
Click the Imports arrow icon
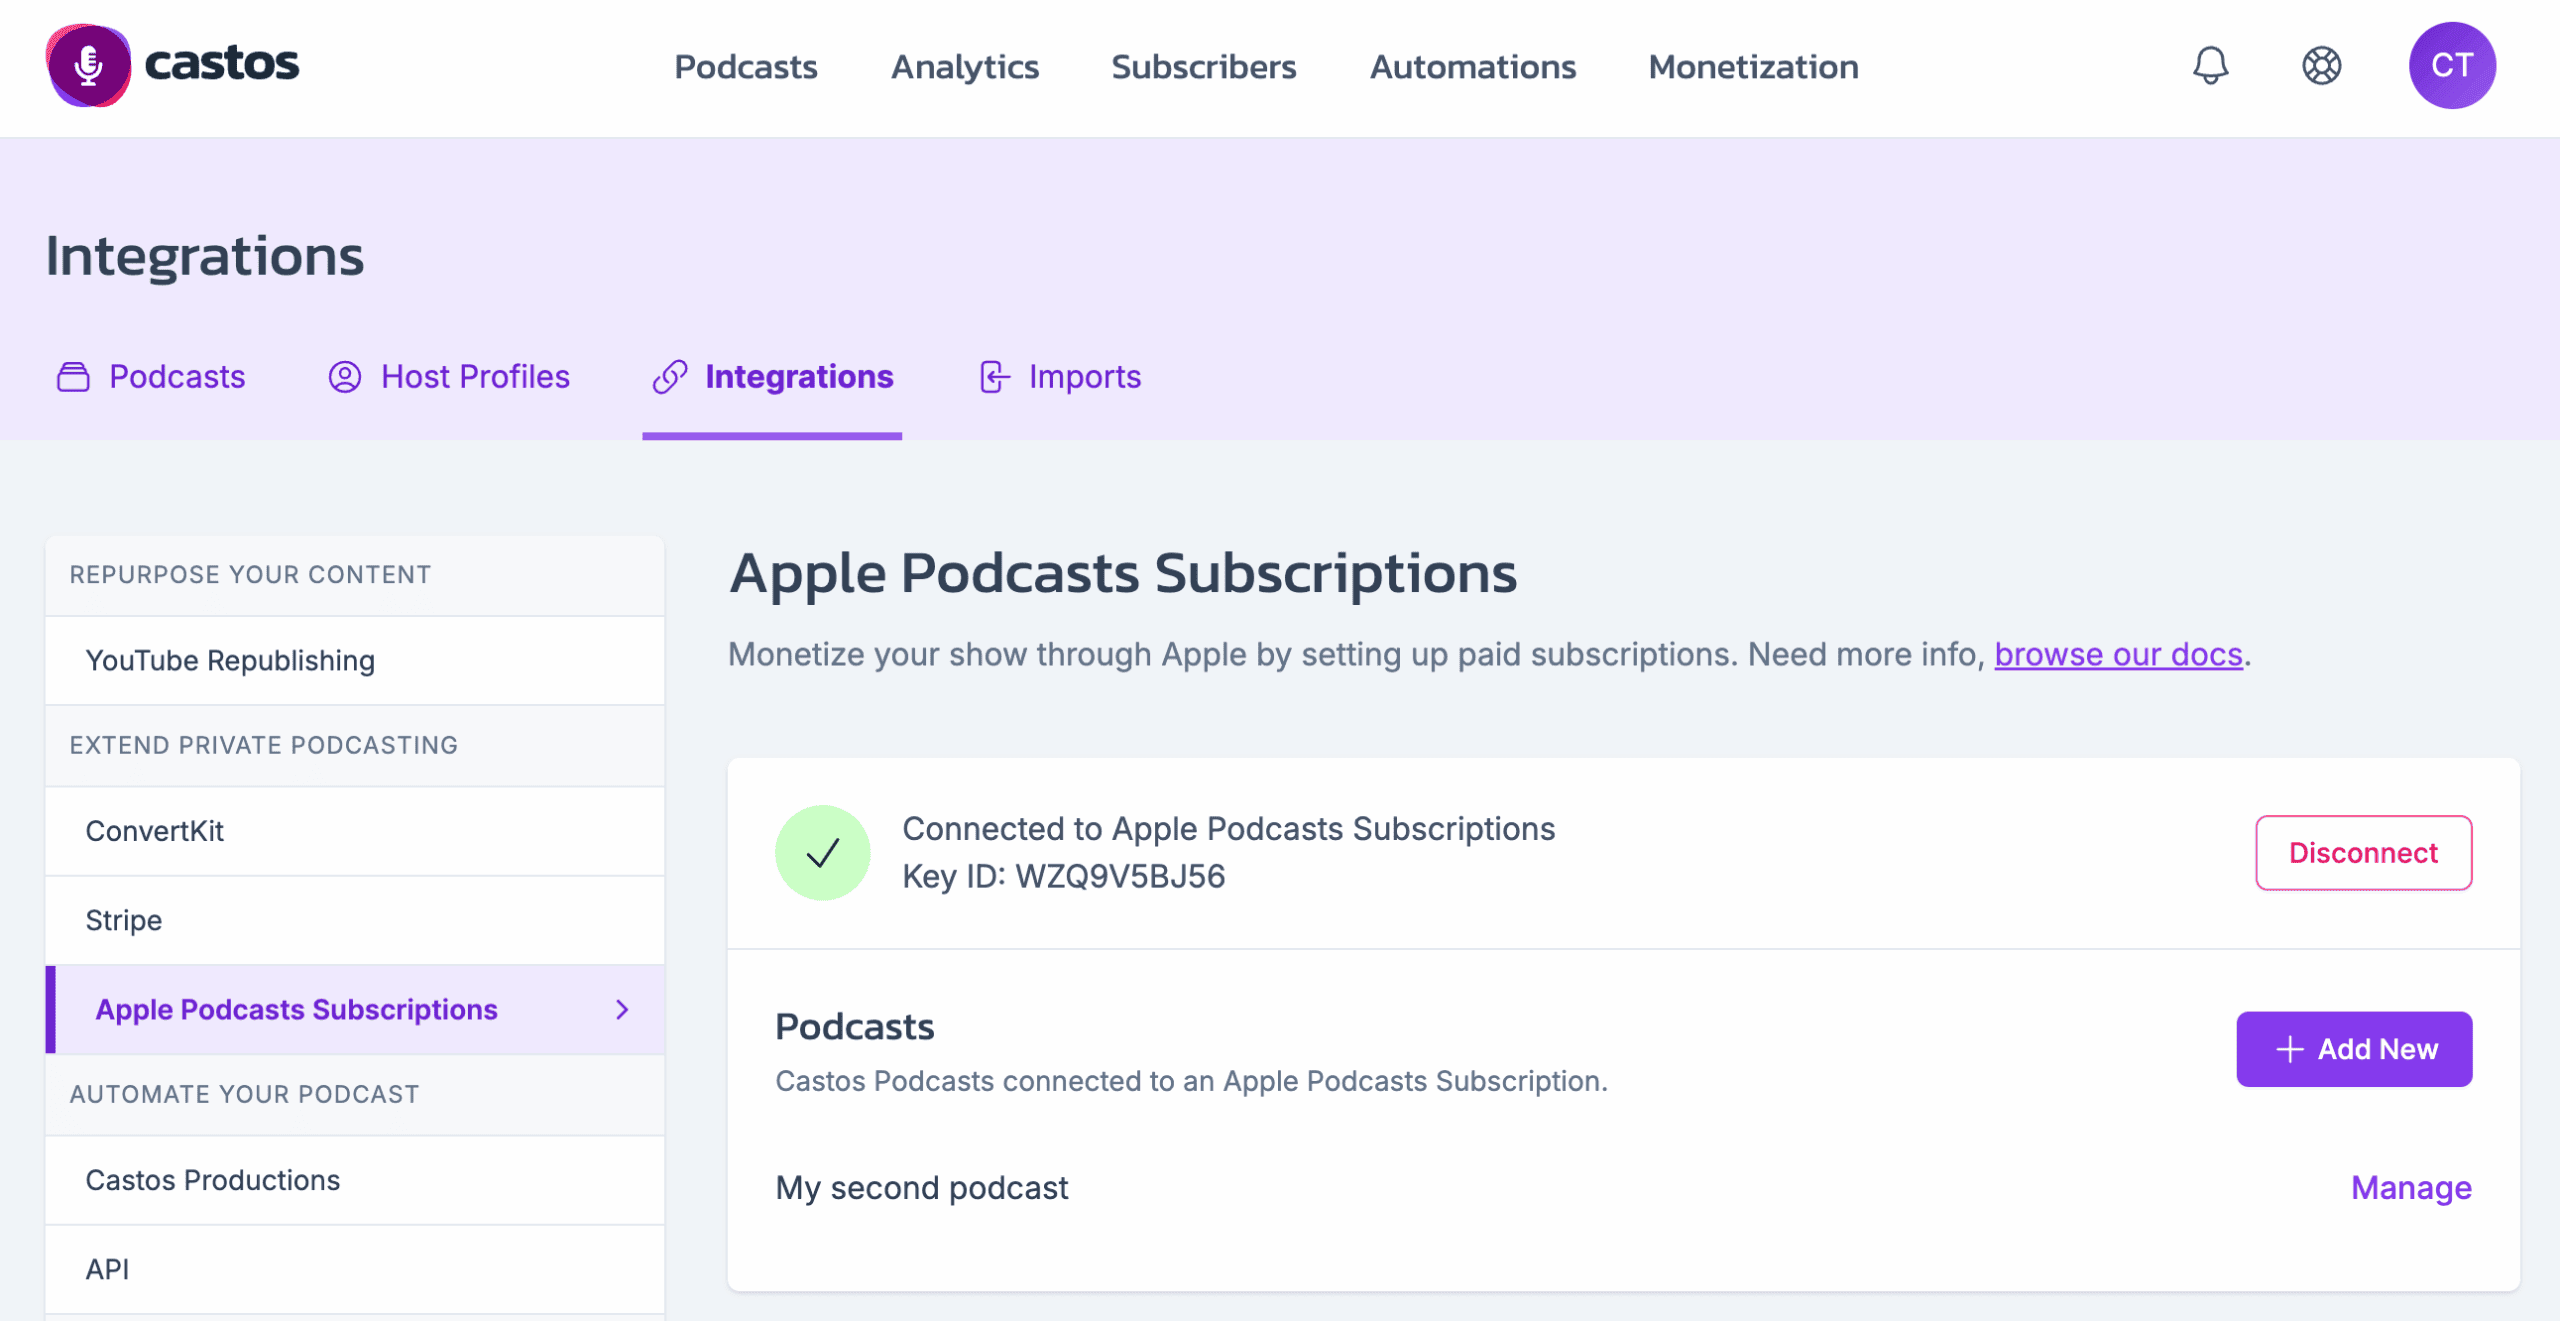[994, 377]
